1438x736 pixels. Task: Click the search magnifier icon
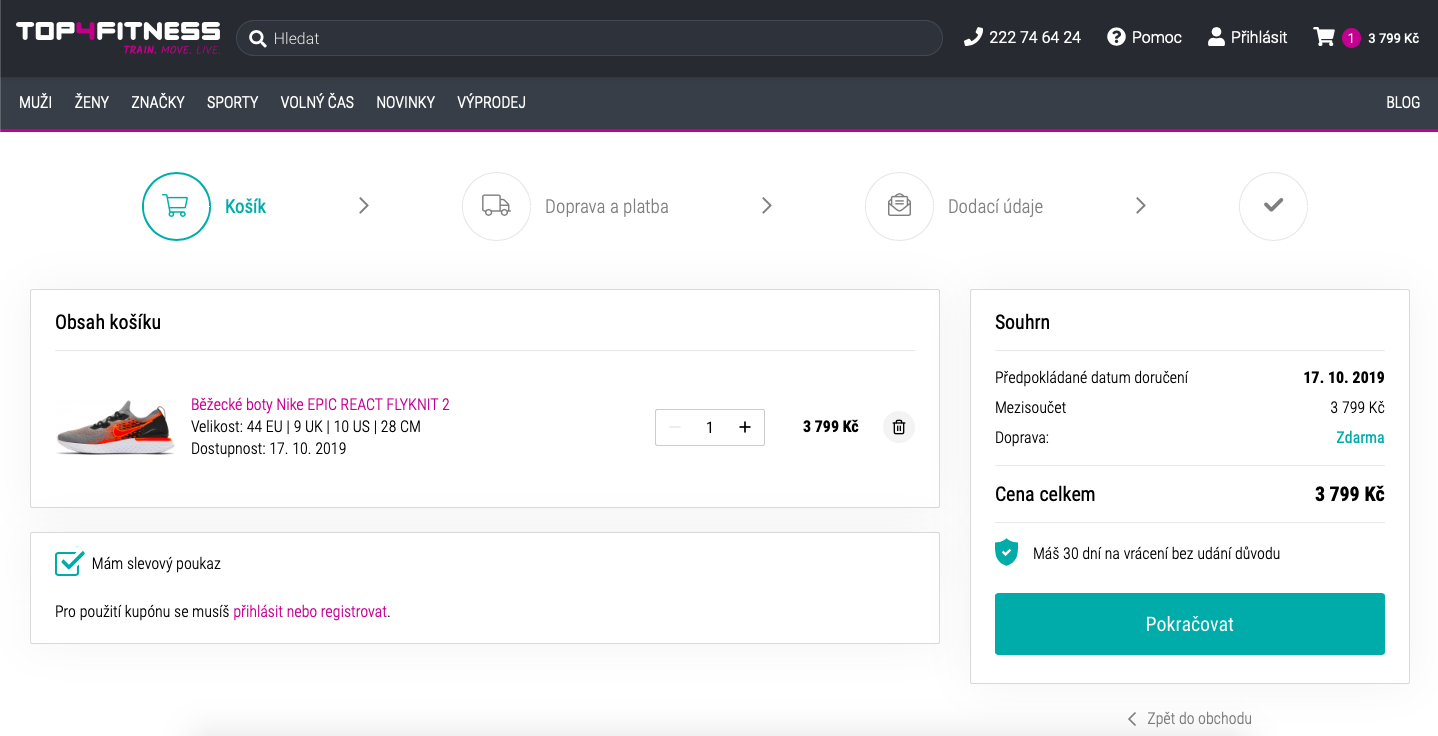coord(257,39)
